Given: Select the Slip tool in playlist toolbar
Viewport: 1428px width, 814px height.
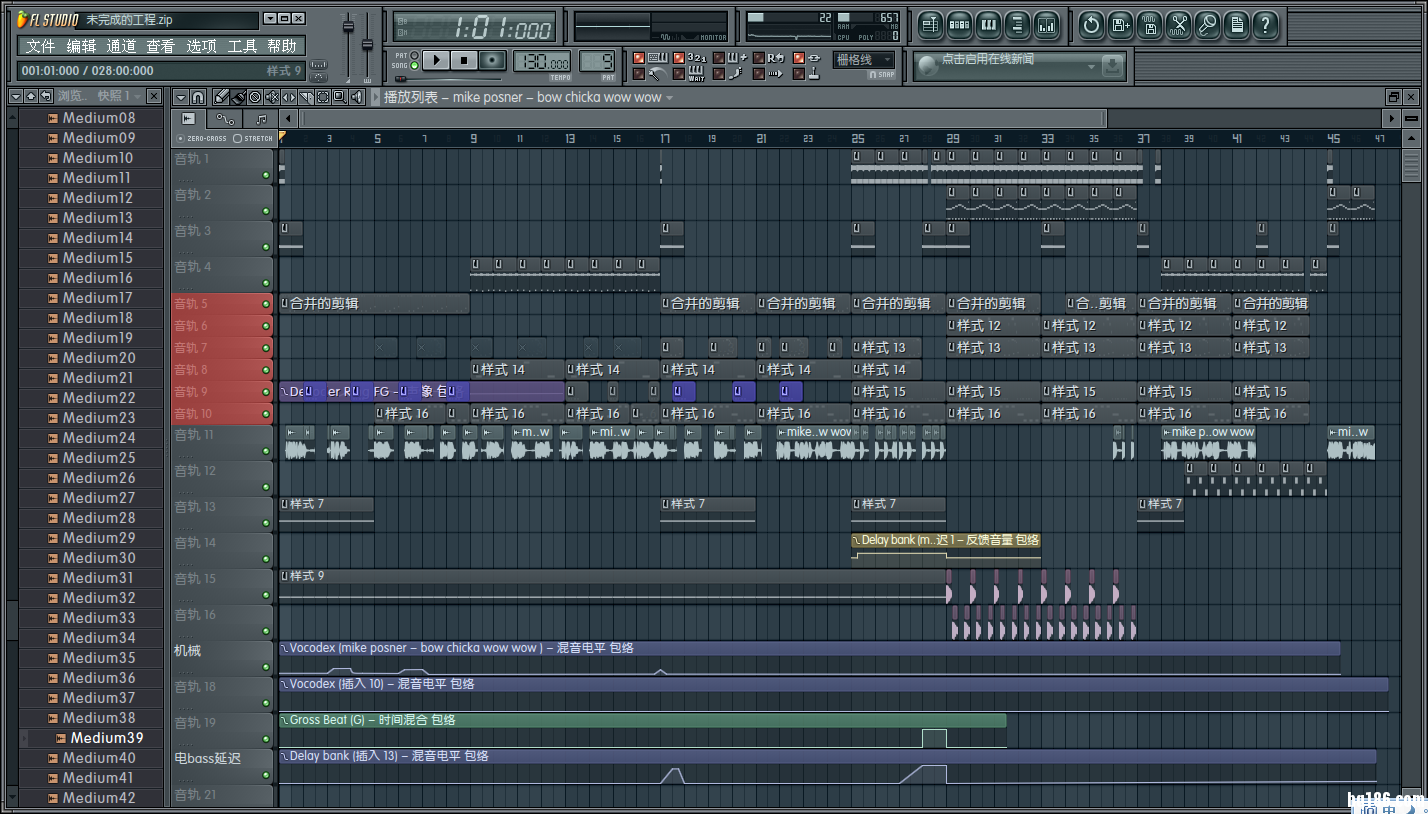Looking at the screenshot, I should (289, 96).
